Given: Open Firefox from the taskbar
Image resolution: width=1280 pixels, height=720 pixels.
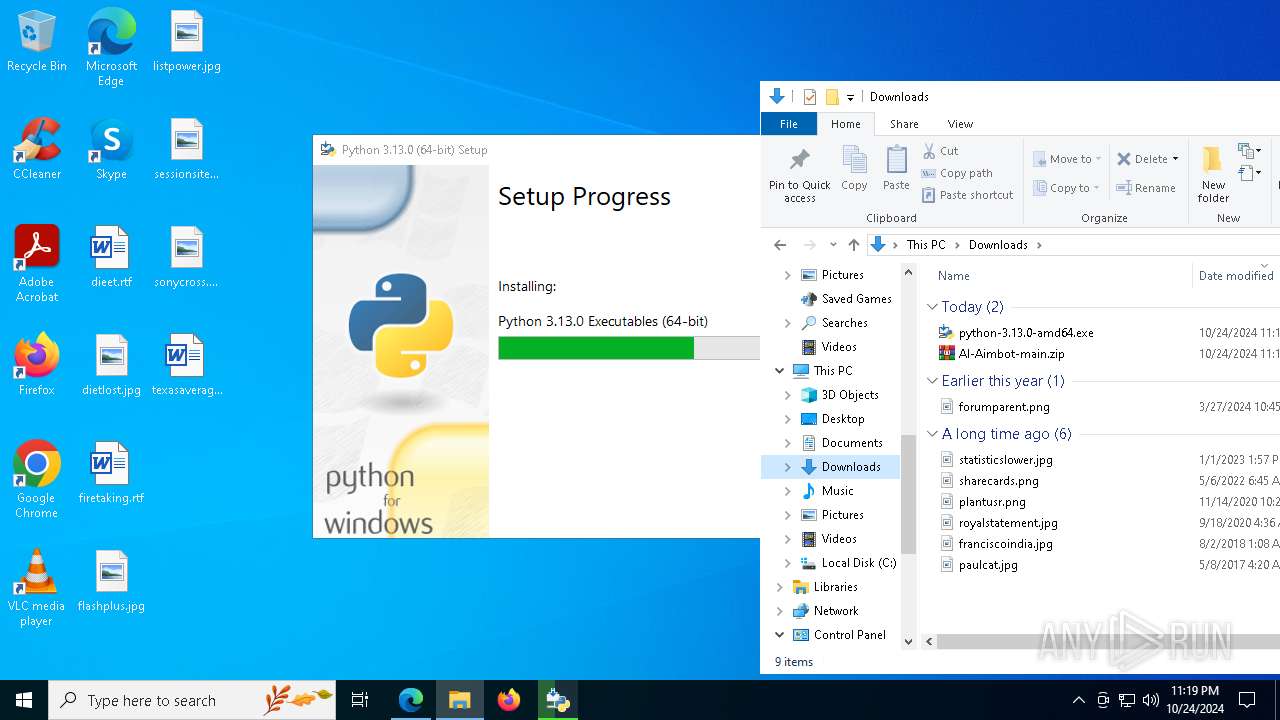Looking at the screenshot, I should (x=509, y=700).
